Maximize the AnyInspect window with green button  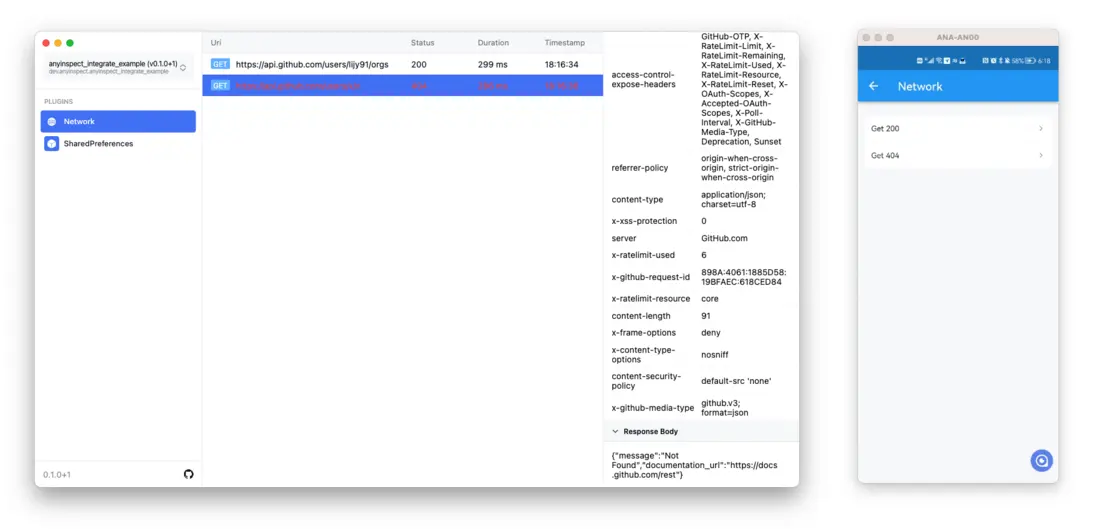pyautogui.click(x=70, y=43)
